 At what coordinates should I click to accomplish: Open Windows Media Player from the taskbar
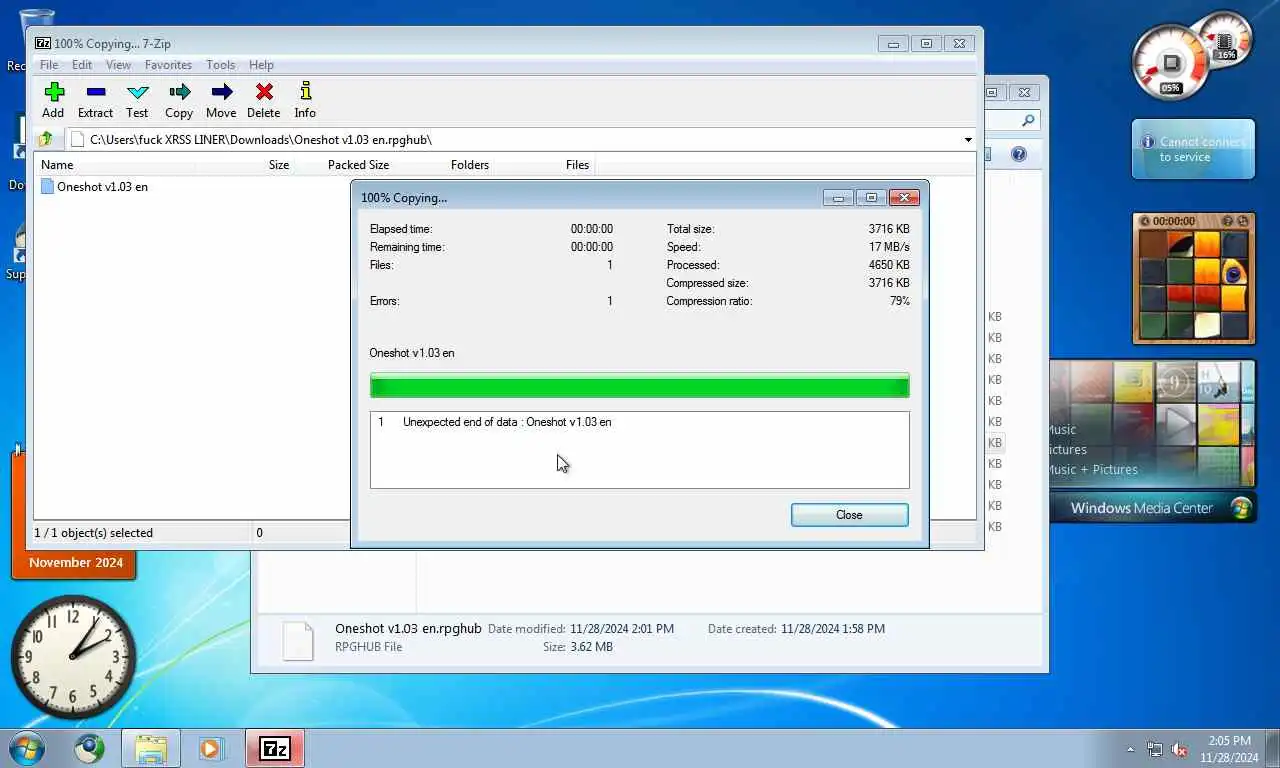[x=210, y=748]
